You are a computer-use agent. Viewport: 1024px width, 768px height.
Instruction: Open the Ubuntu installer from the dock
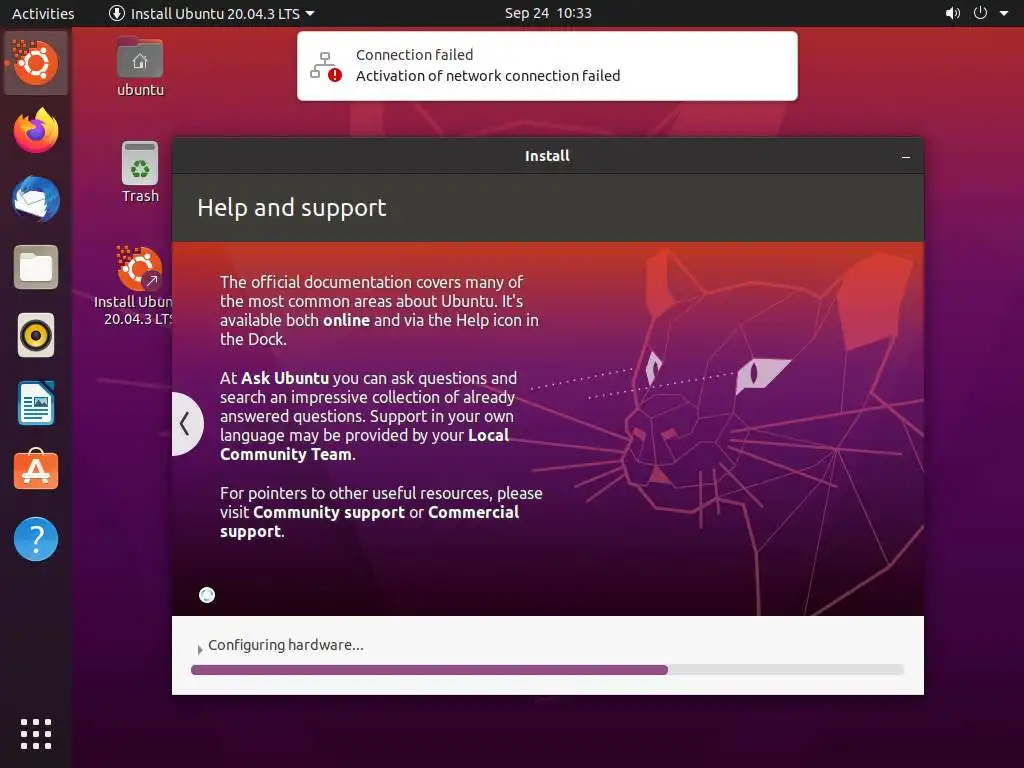(36, 63)
